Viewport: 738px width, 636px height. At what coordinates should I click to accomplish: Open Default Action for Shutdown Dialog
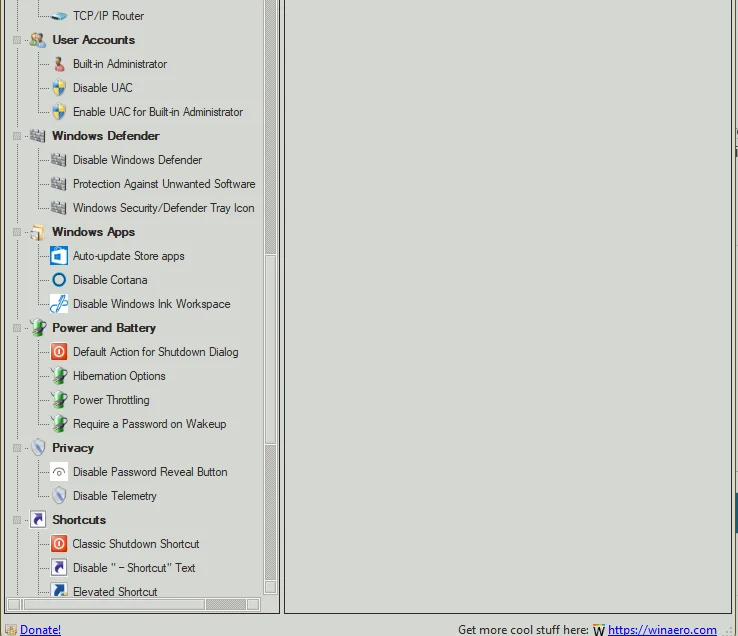(155, 352)
